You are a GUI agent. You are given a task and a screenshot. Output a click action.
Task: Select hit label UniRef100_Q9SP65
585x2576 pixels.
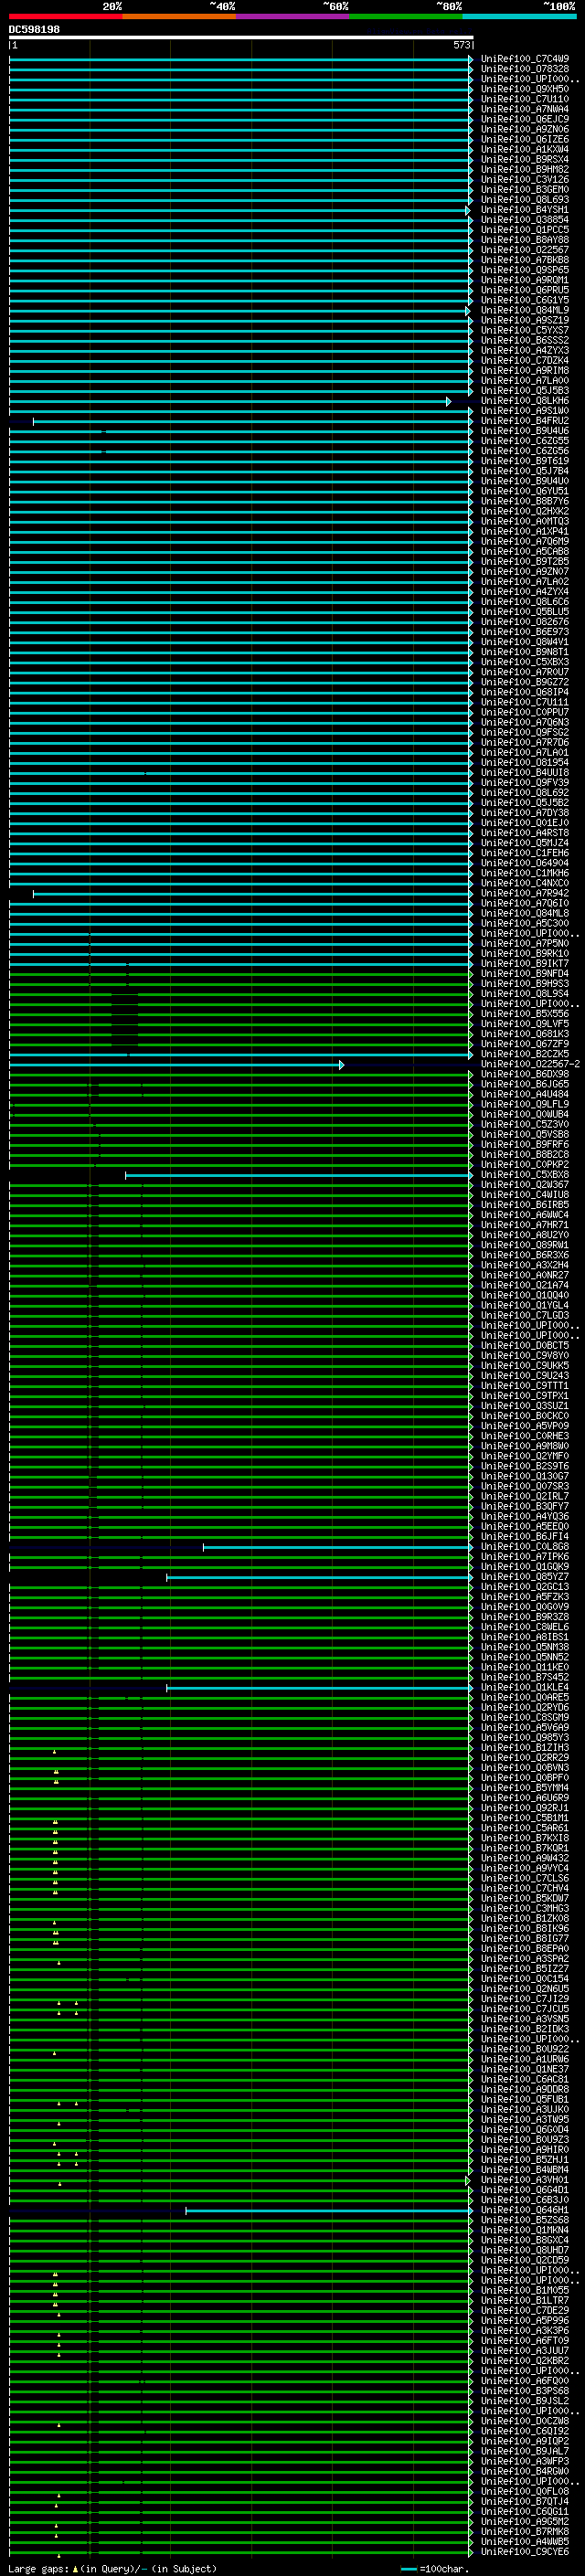click(x=525, y=270)
